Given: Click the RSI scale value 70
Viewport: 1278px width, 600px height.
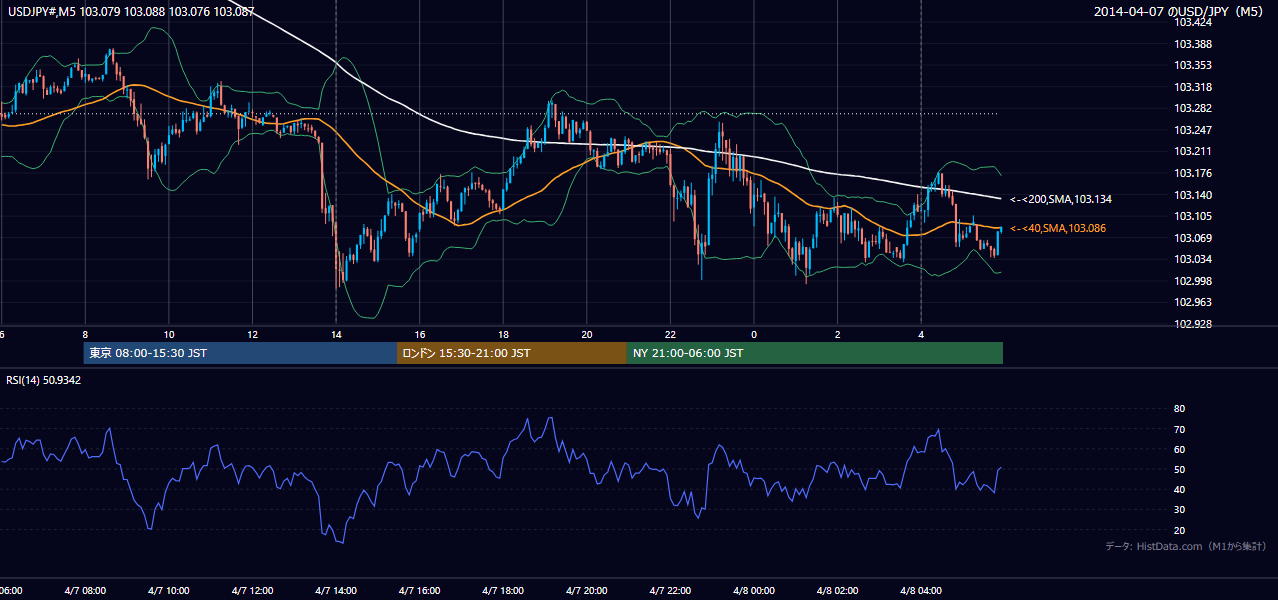Looking at the screenshot, I should coord(1179,429).
